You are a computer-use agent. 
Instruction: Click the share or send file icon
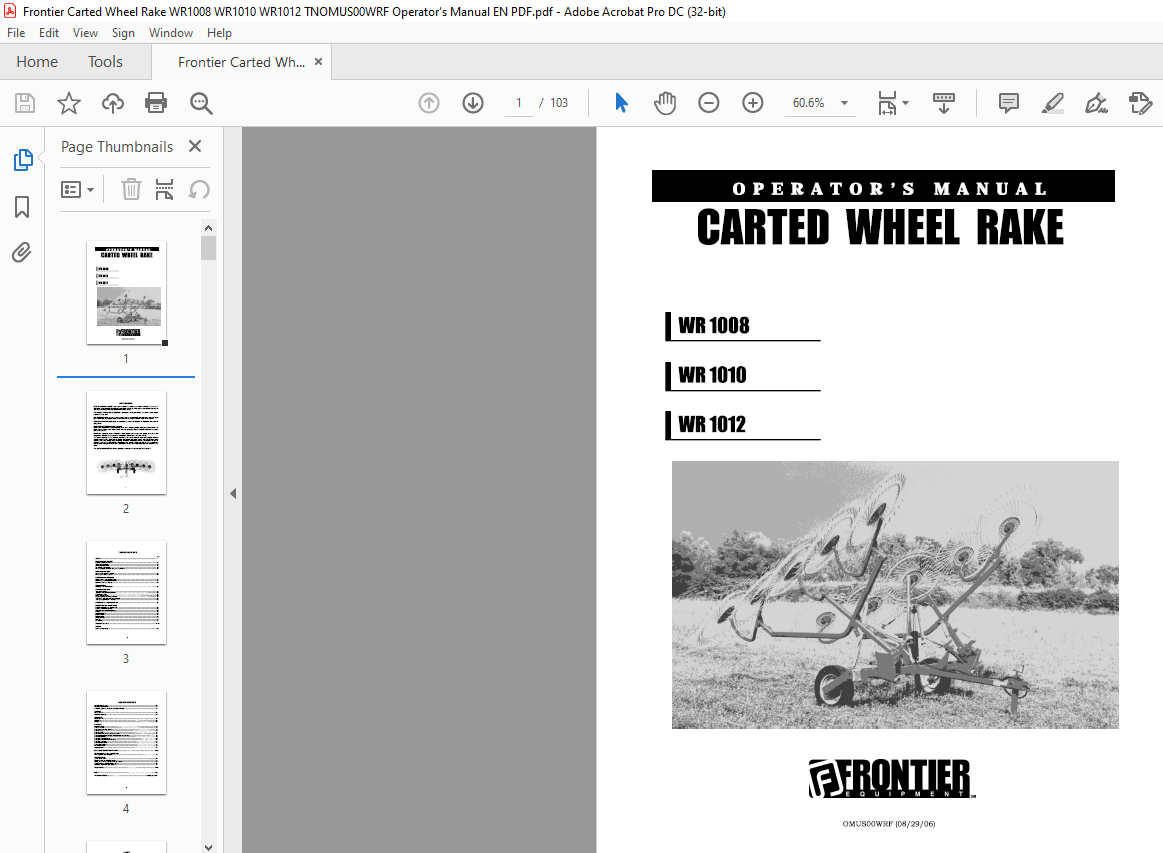pos(1140,103)
